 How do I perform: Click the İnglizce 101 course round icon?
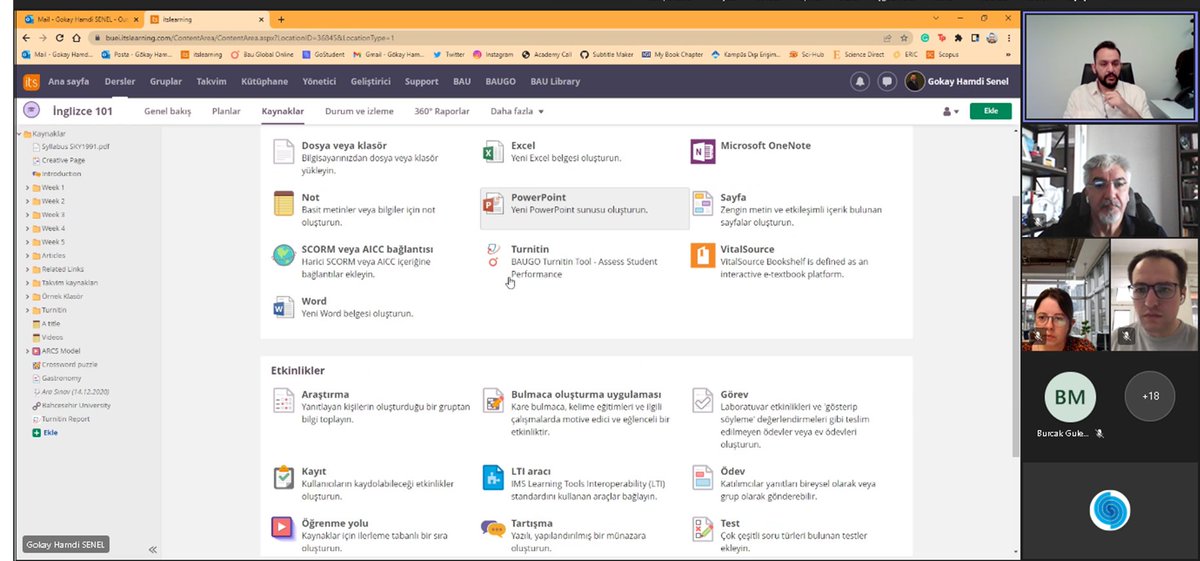[32, 111]
